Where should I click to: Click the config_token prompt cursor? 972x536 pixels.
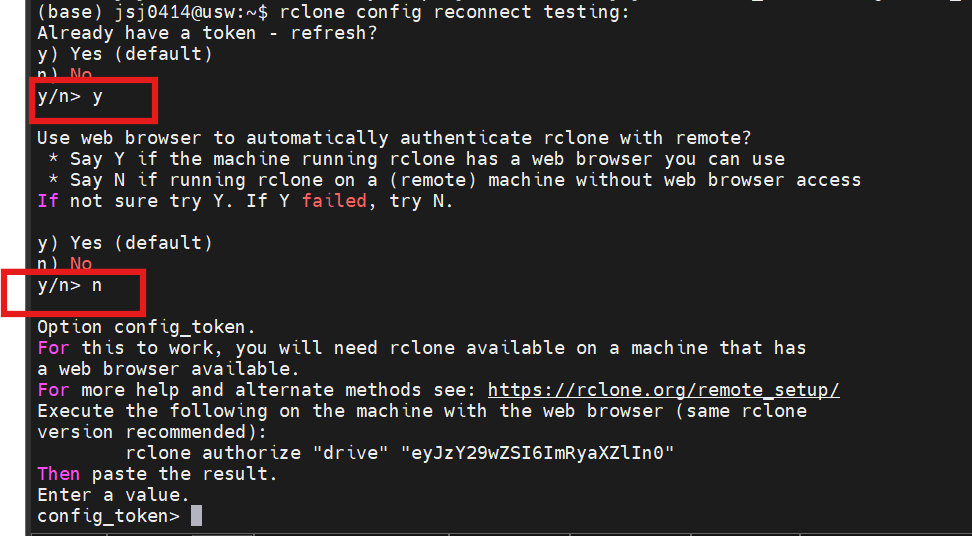196,516
